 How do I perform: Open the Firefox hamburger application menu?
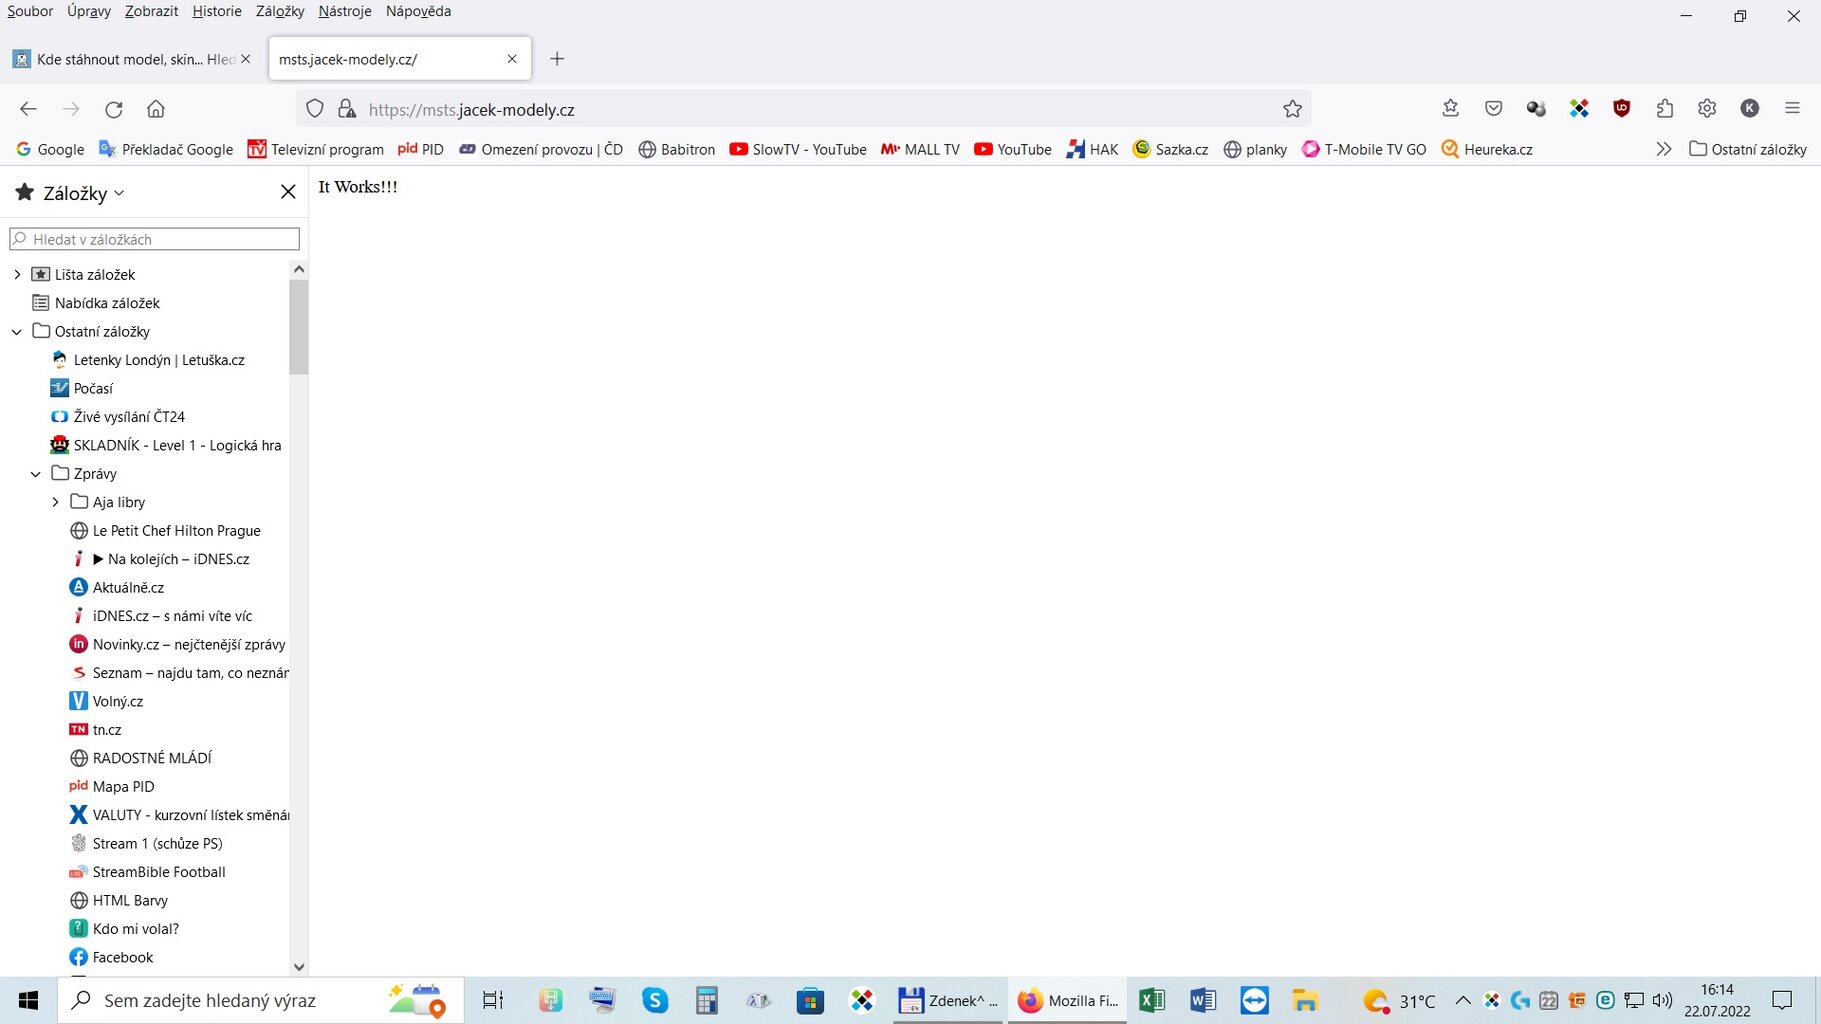click(x=1792, y=109)
